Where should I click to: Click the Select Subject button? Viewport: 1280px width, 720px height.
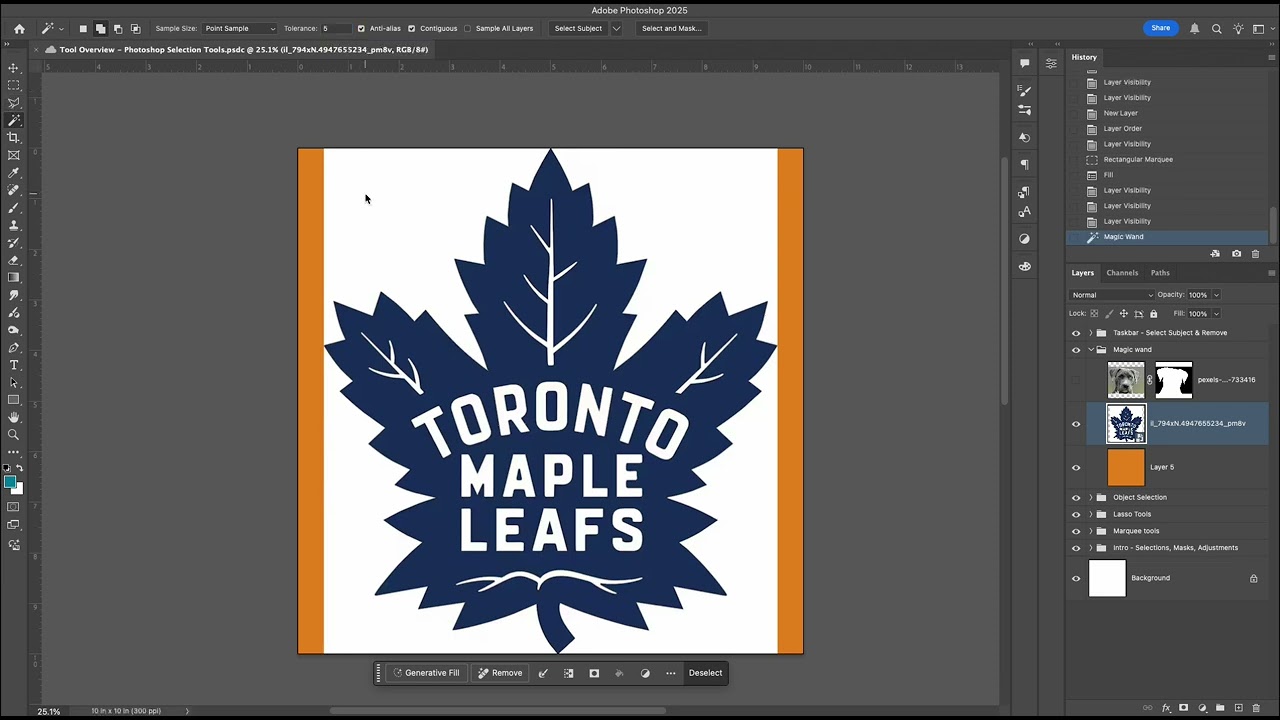pos(578,28)
